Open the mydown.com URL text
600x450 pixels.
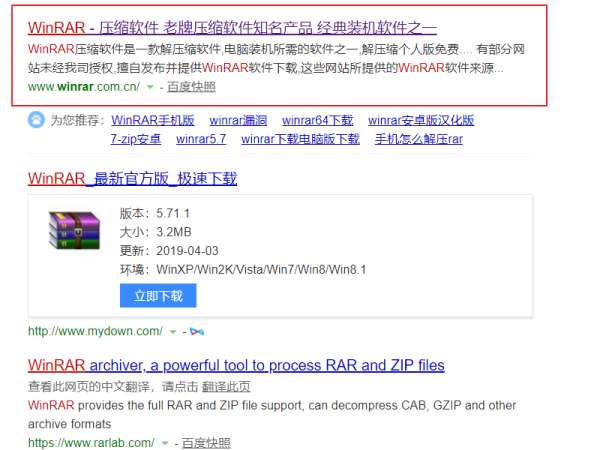pyautogui.click(x=95, y=331)
